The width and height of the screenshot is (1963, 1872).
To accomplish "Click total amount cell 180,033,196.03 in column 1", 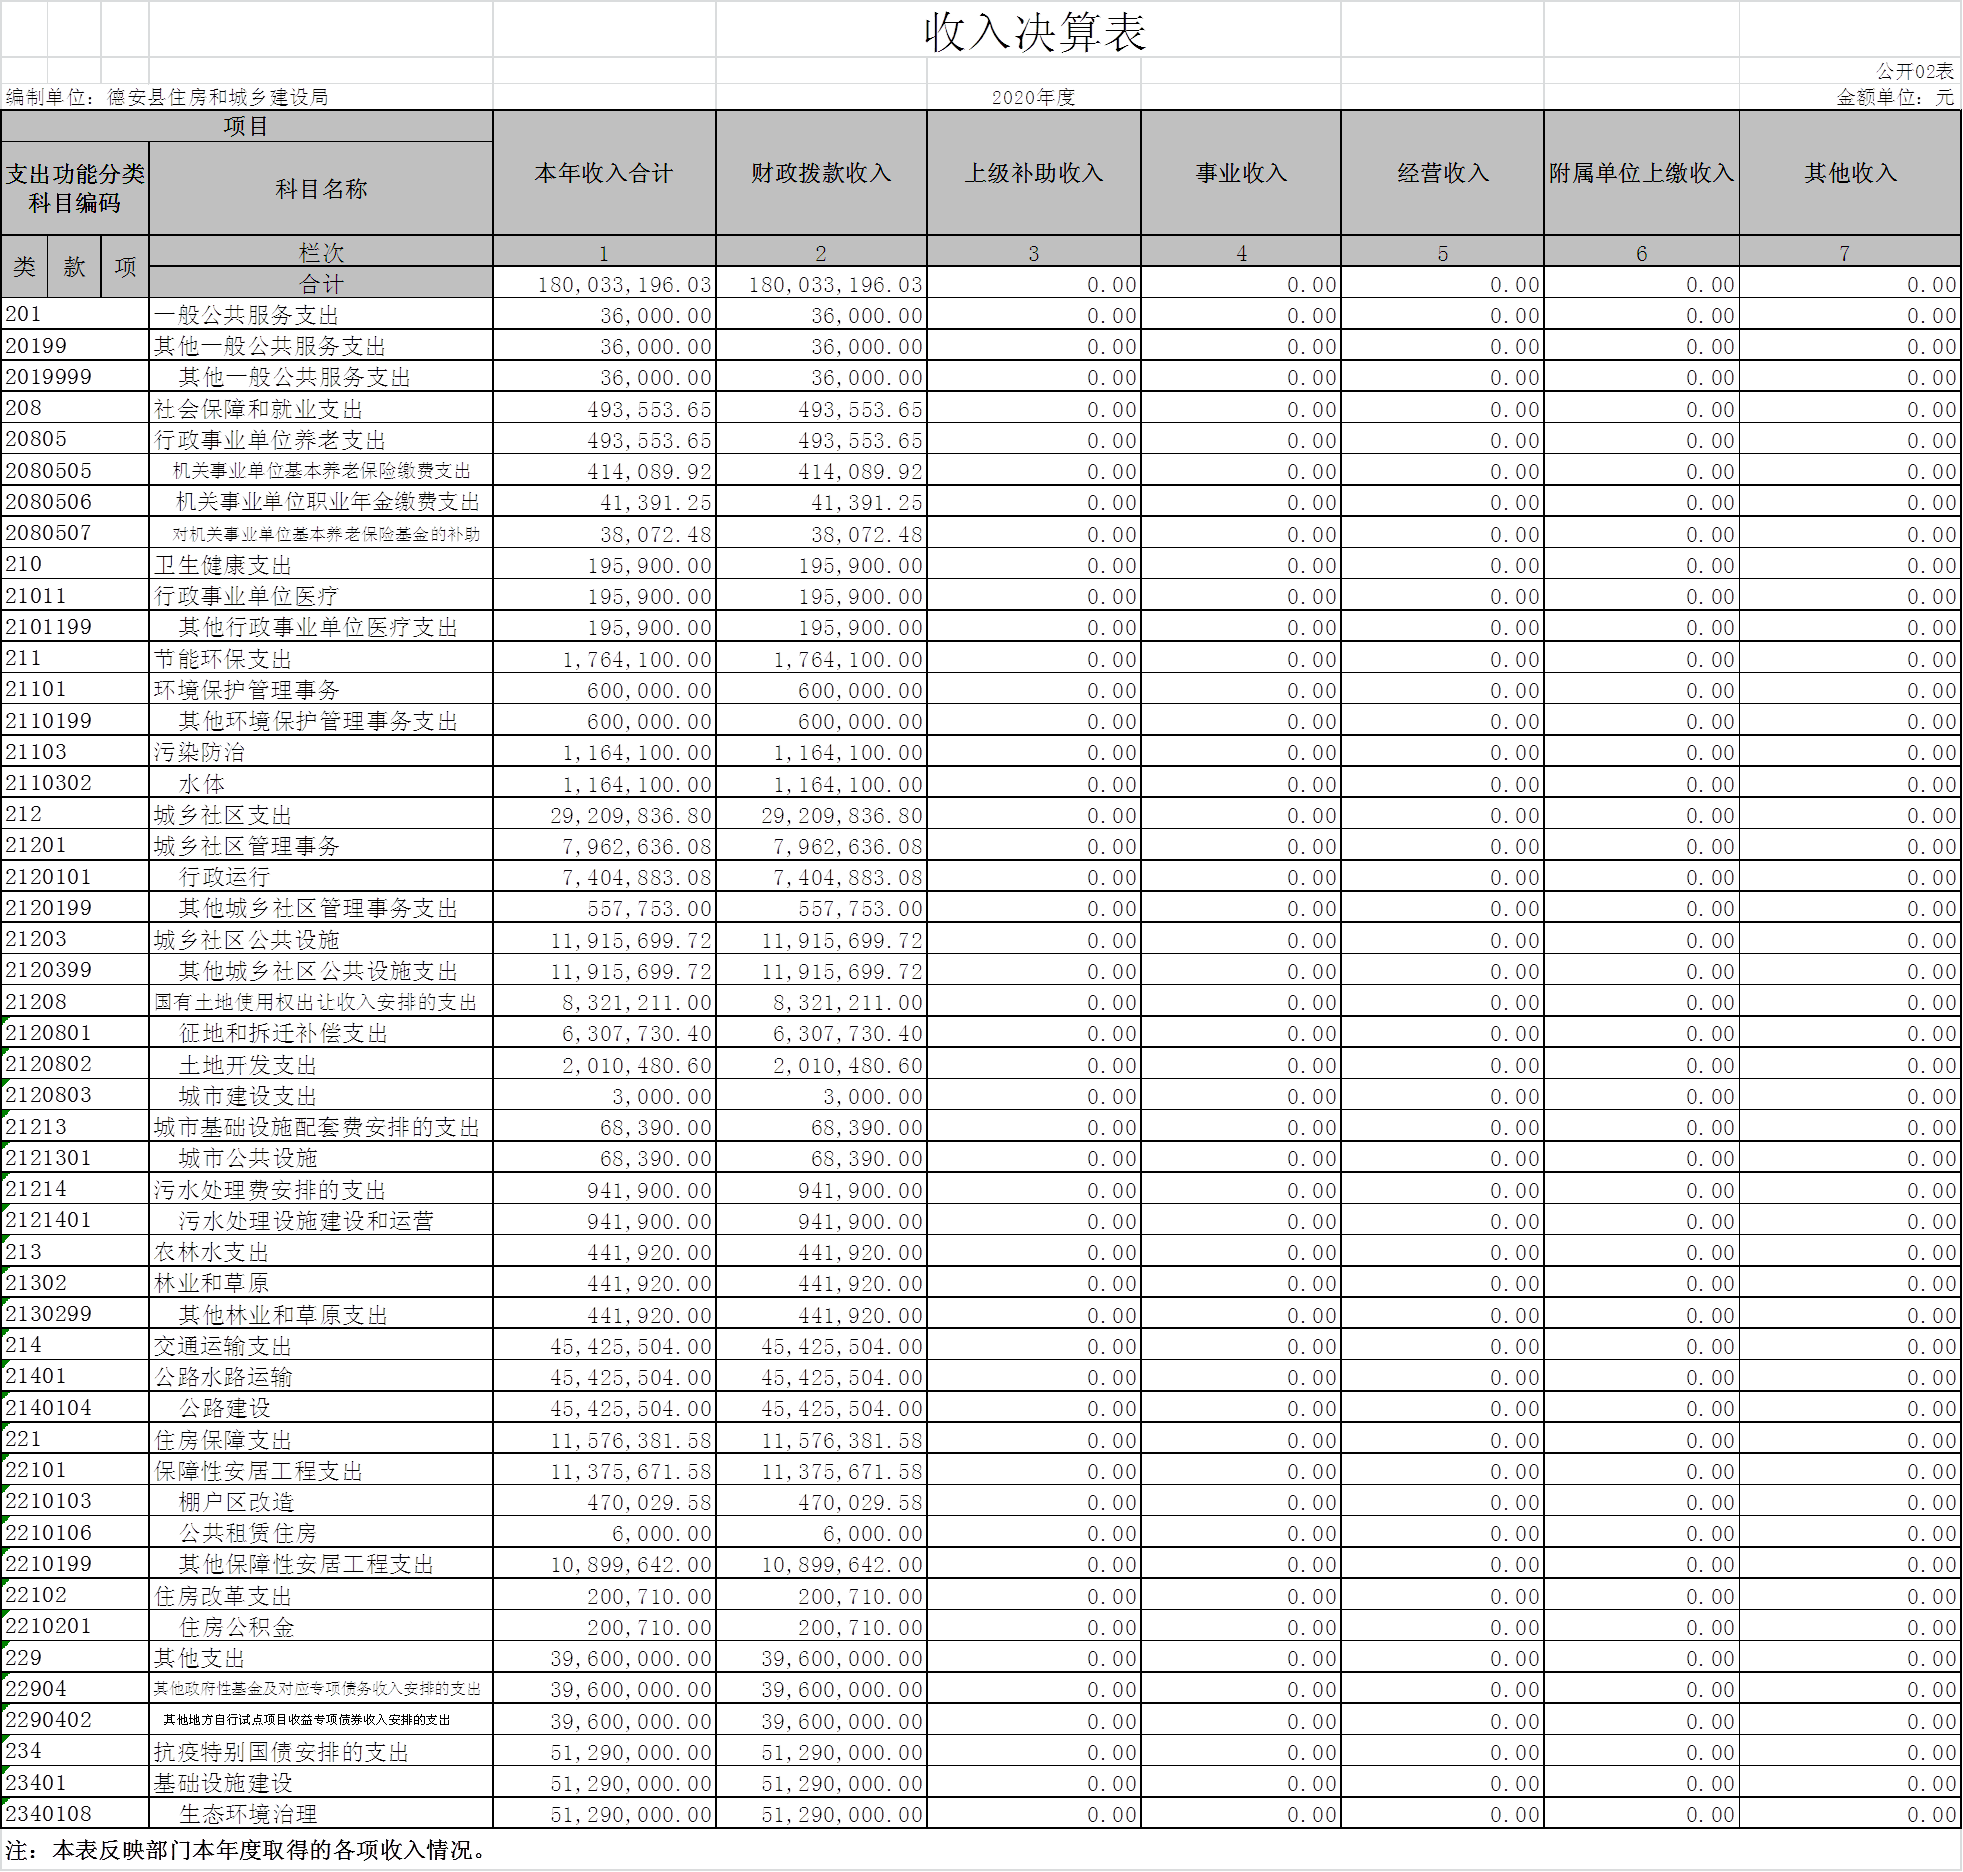I will (624, 285).
